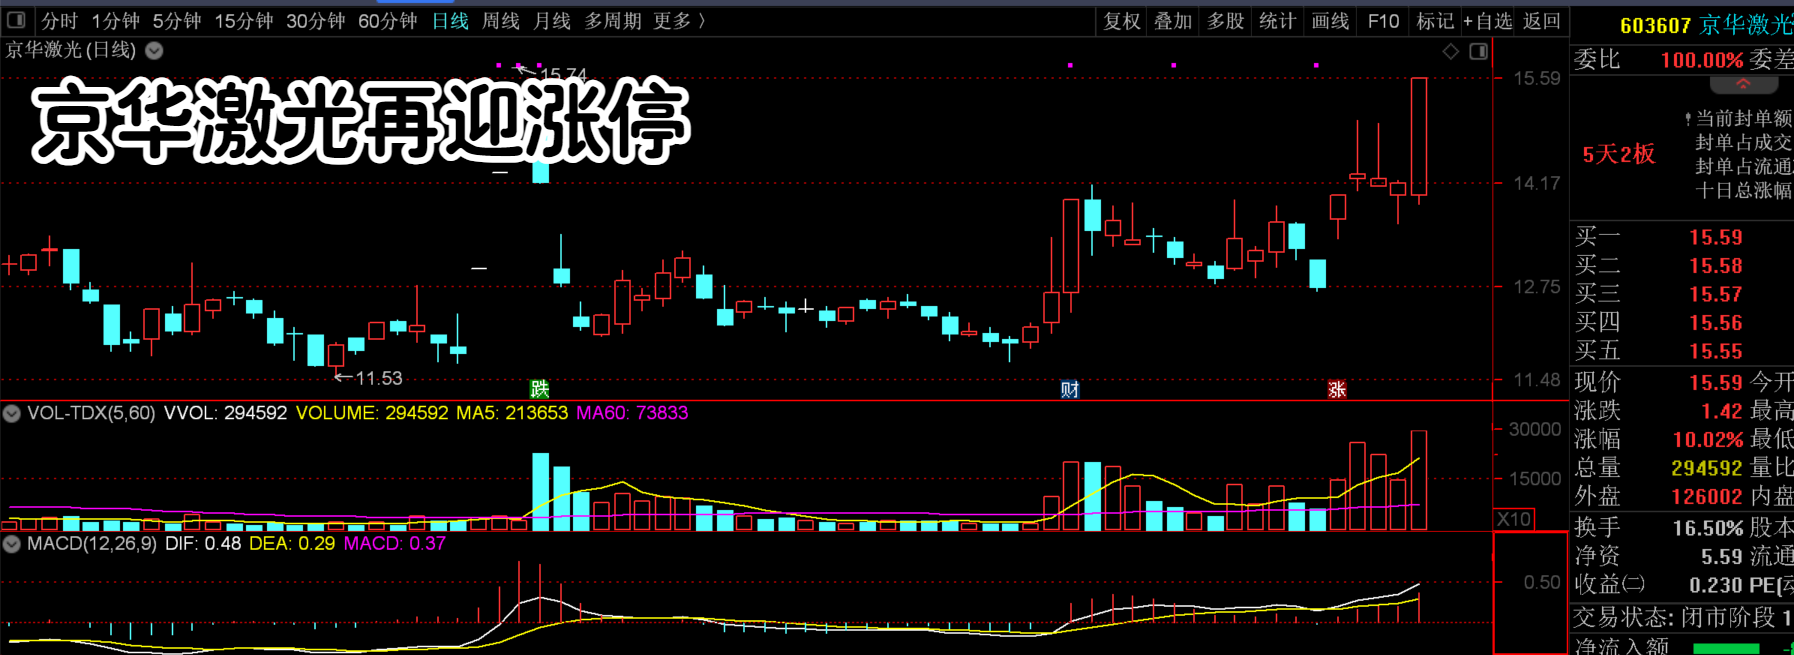Select the 15分钟 period
The height and width of the screenshot is (655, 1794).
coord(244,21)
